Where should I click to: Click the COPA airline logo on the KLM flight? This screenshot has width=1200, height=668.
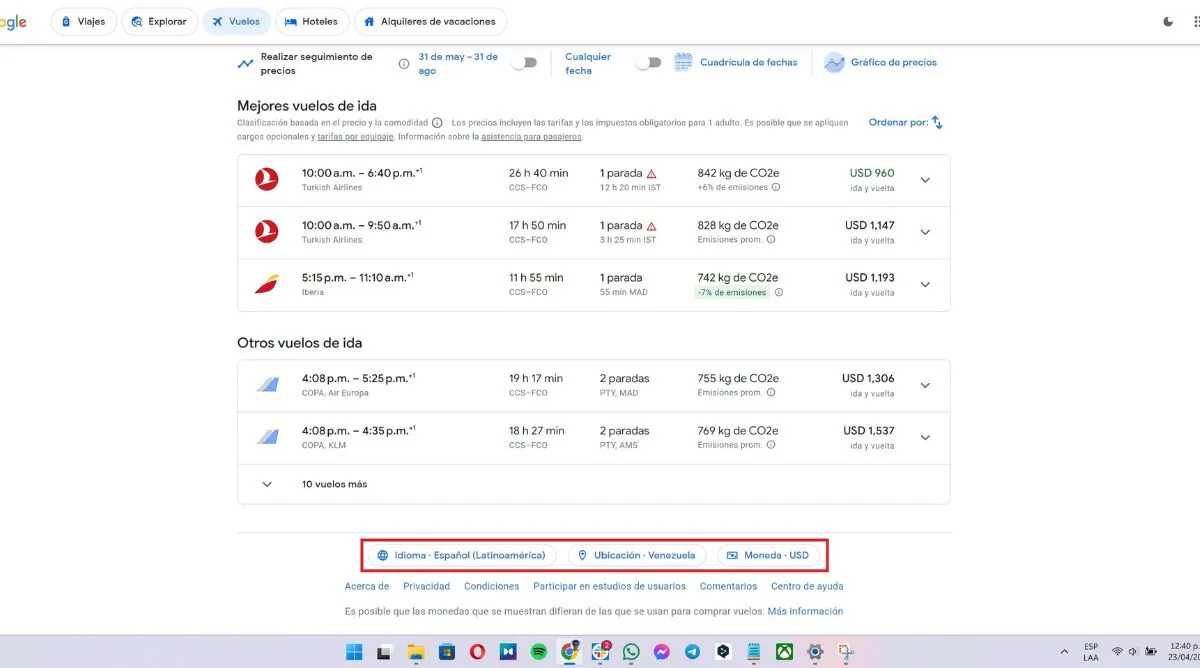266,437
